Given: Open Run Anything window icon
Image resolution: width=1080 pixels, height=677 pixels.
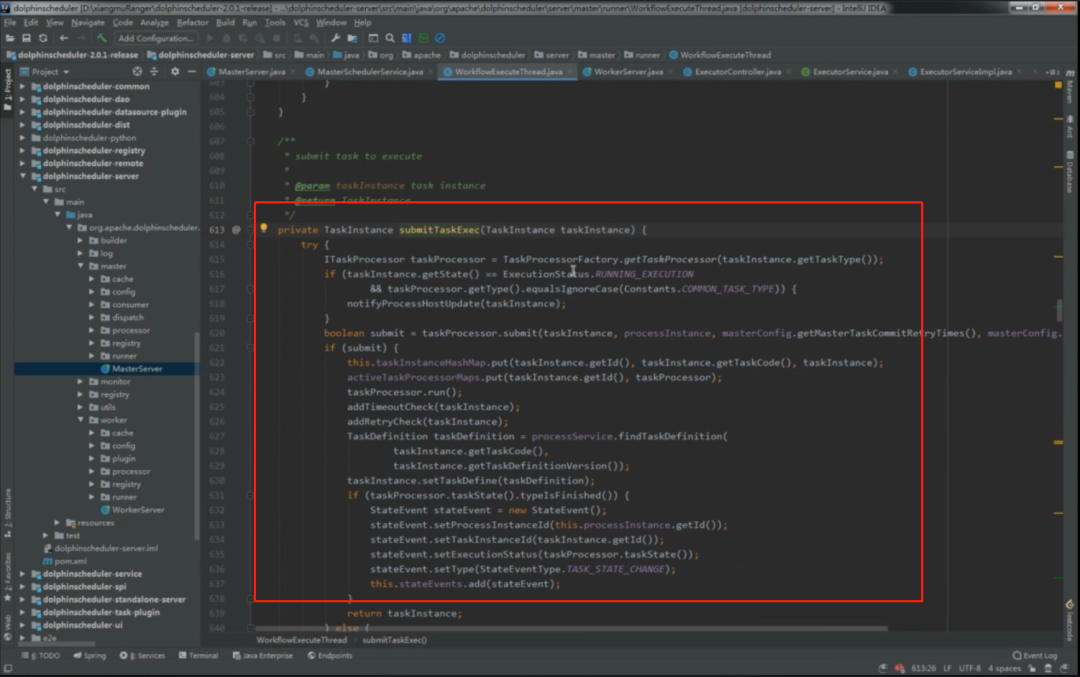Looking at the screenshot, I should point(373,39).
